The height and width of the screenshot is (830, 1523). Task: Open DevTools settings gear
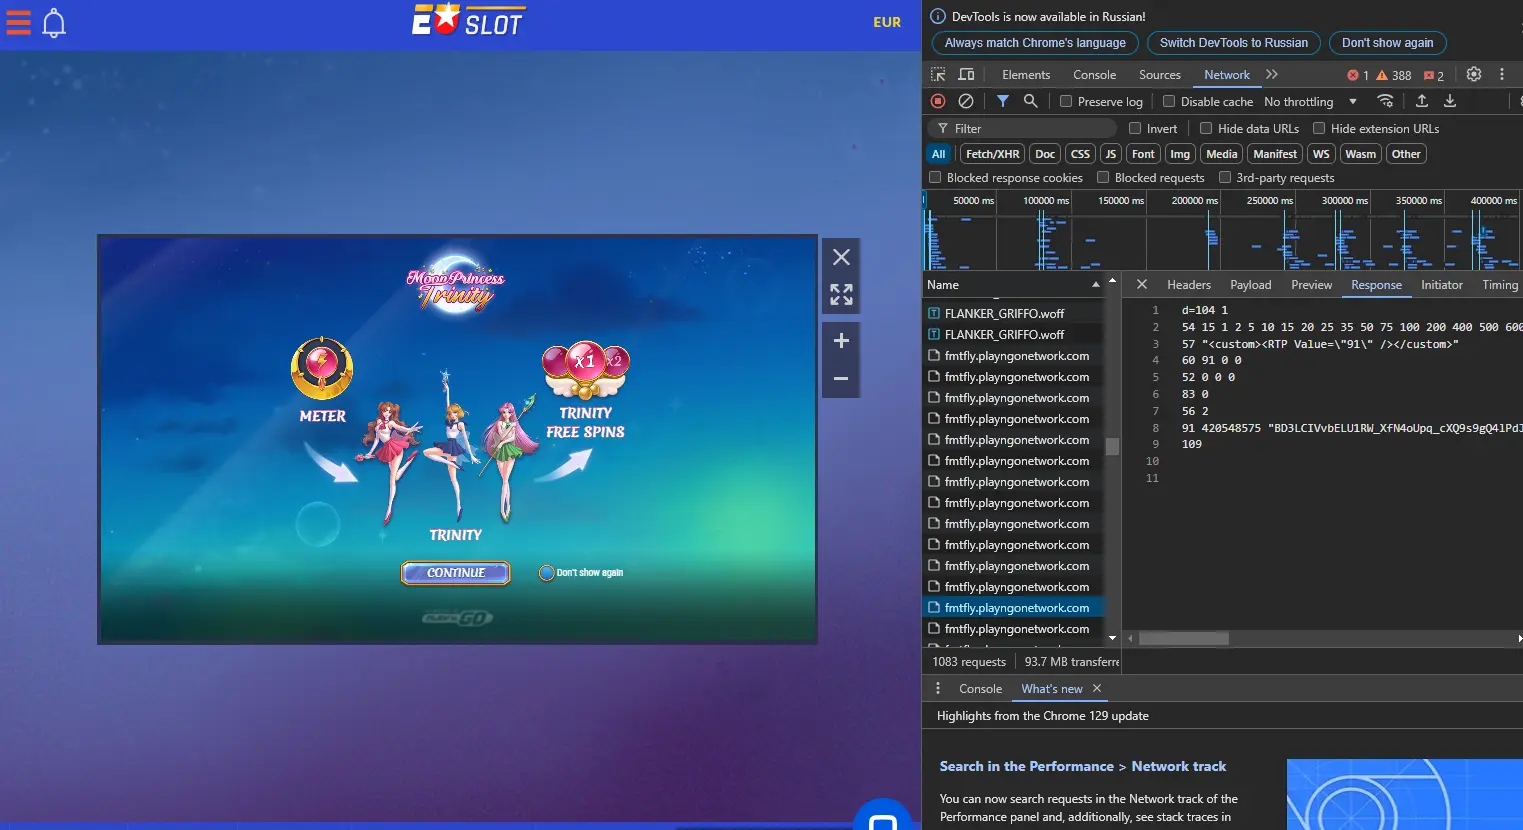tap(1473, 74)
